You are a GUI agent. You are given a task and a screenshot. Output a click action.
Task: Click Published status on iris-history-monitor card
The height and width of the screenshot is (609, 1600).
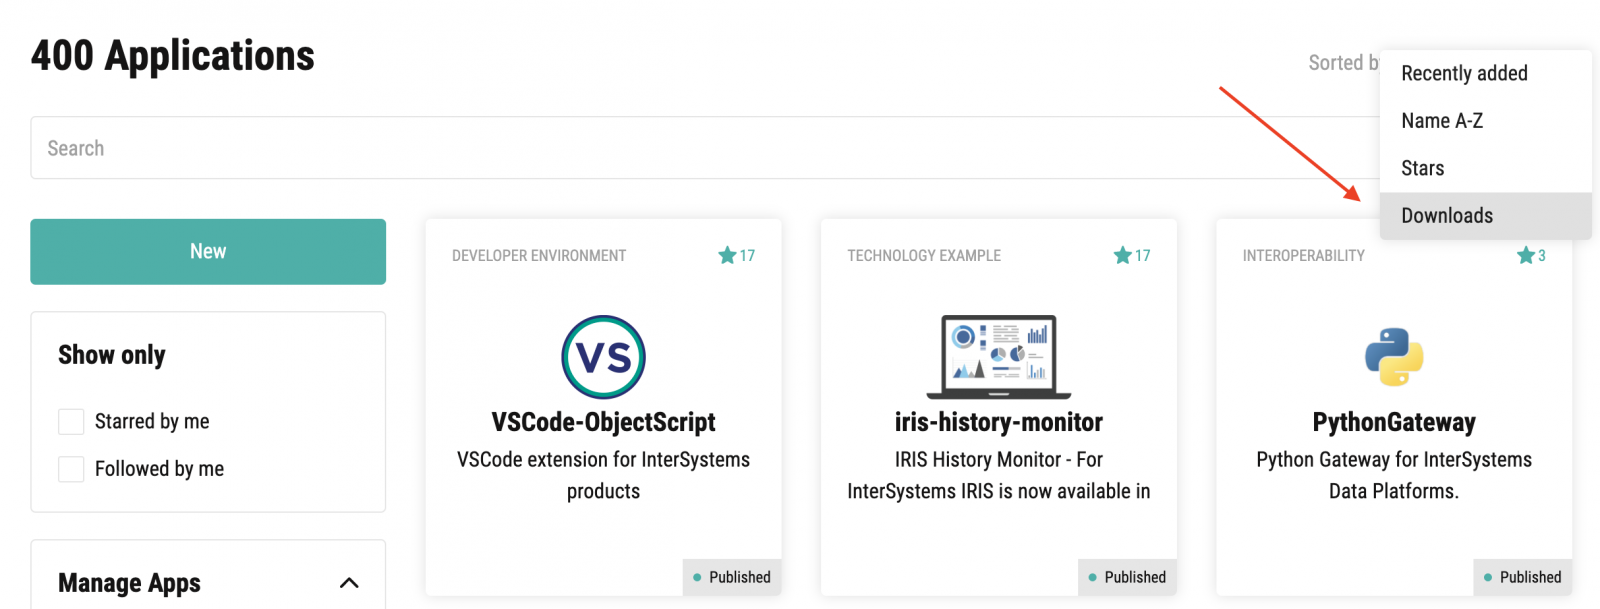point(1127,577)
